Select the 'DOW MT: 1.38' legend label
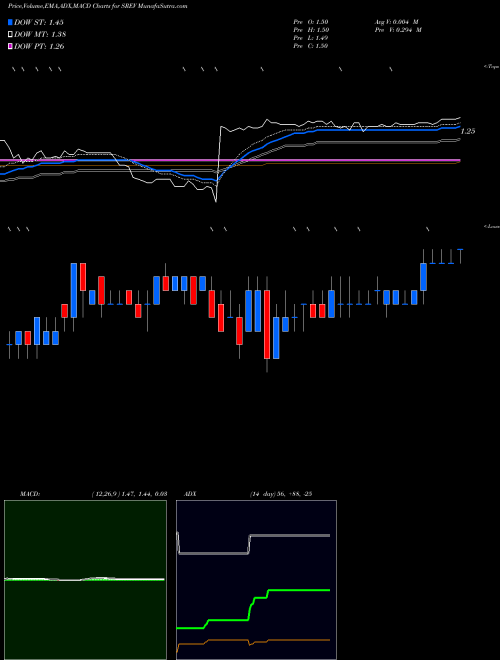Viewport: 500px width, 660px height. [40, 34]
